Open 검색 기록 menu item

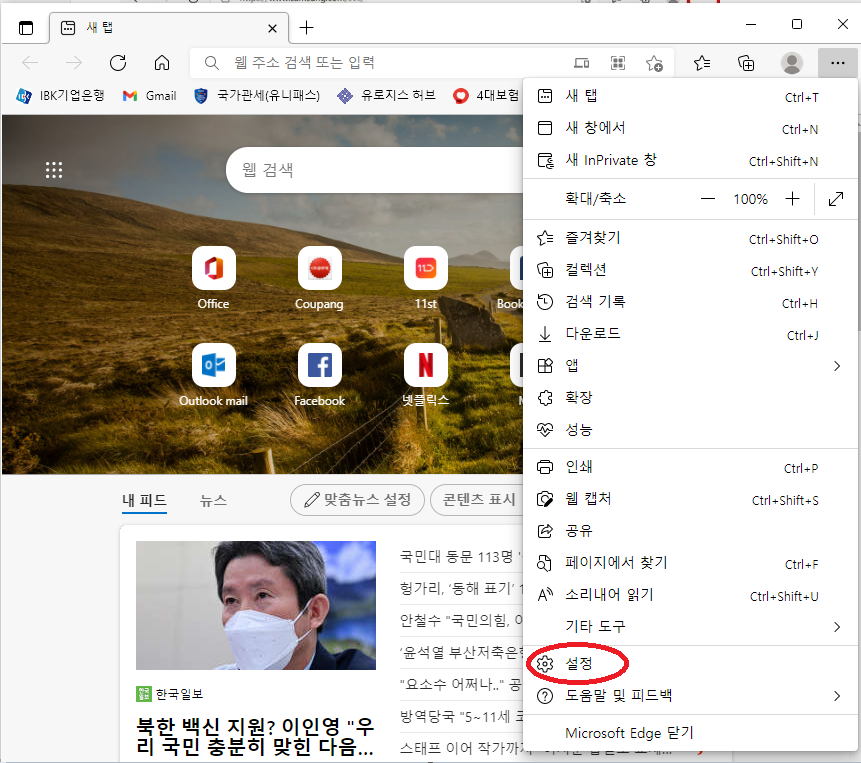[x=690, y=302]
